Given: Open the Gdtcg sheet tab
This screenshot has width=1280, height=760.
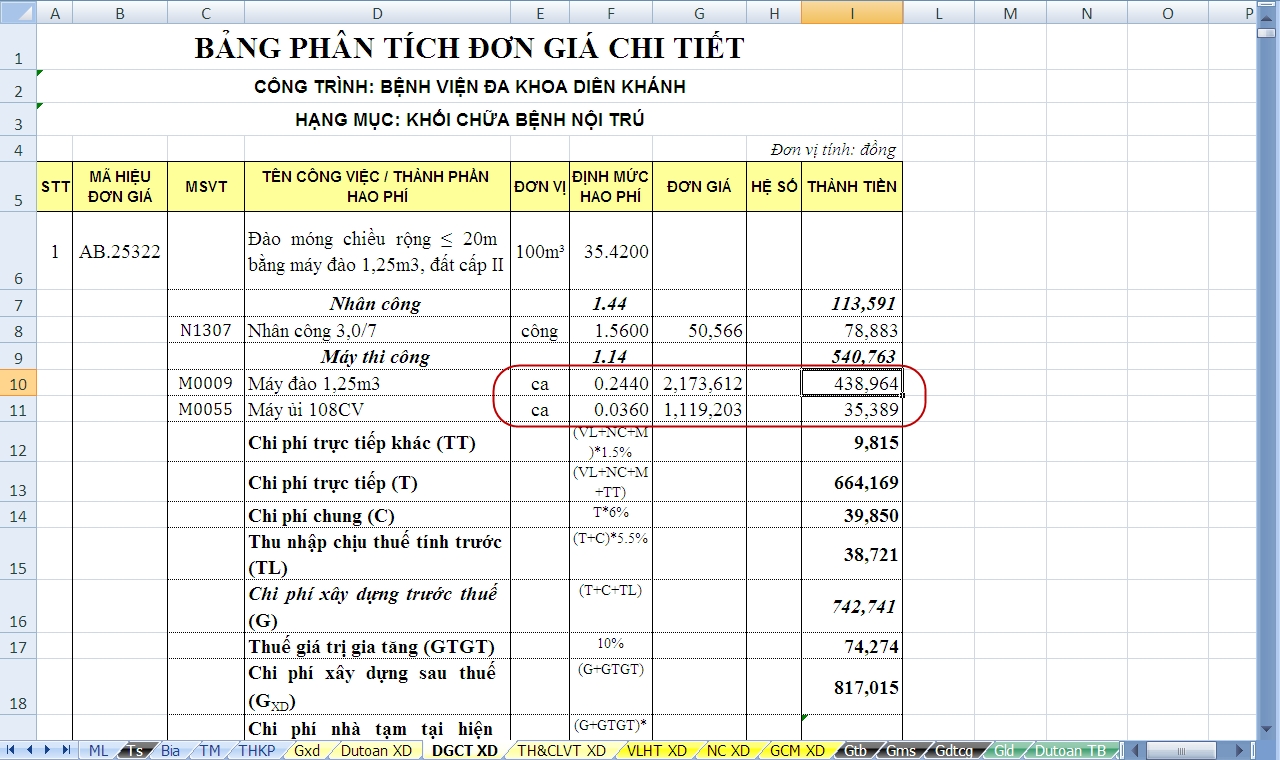Looking at the screenshot, I should click(953, 750).
